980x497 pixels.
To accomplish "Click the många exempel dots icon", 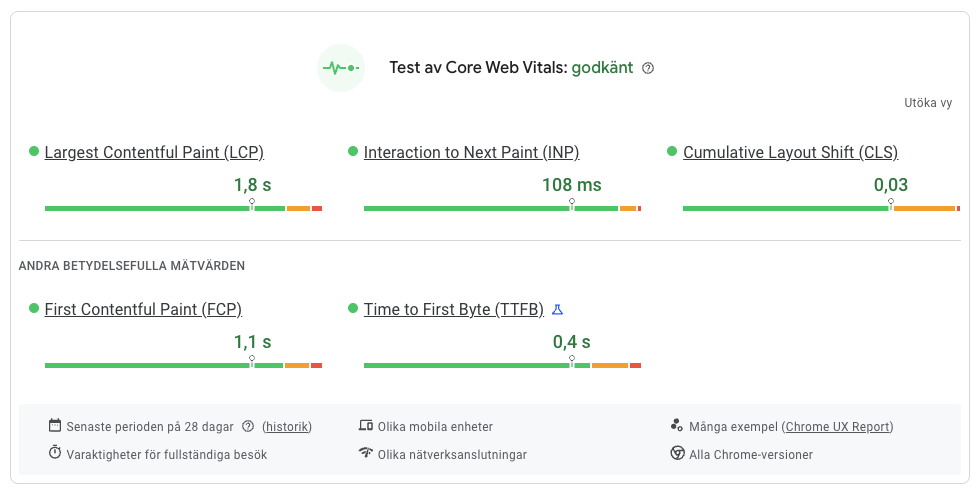I will pos(678,426).
